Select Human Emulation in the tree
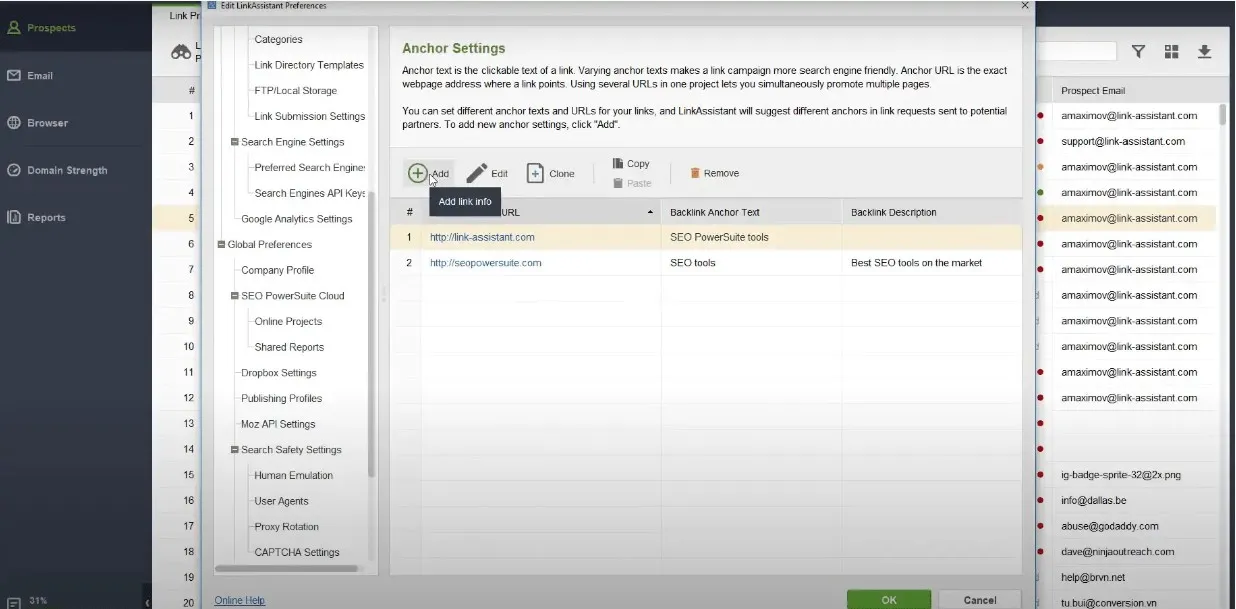 coord(293,476)
